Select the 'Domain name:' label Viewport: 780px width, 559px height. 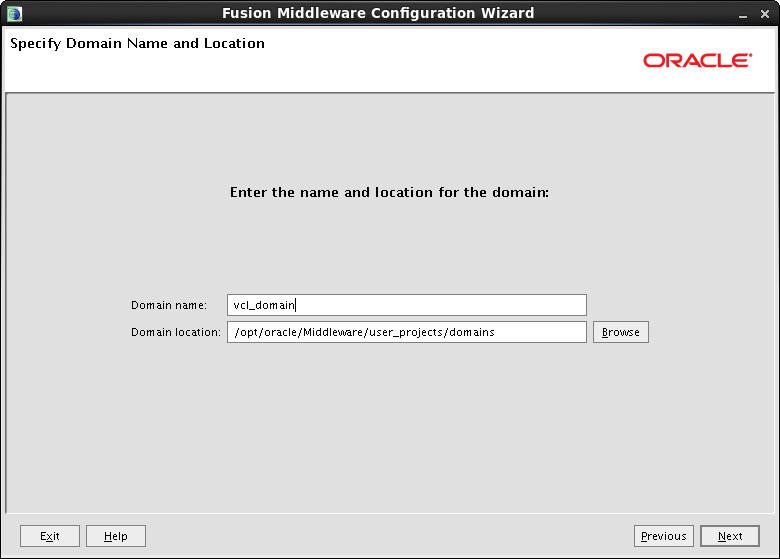click(169, 305)
